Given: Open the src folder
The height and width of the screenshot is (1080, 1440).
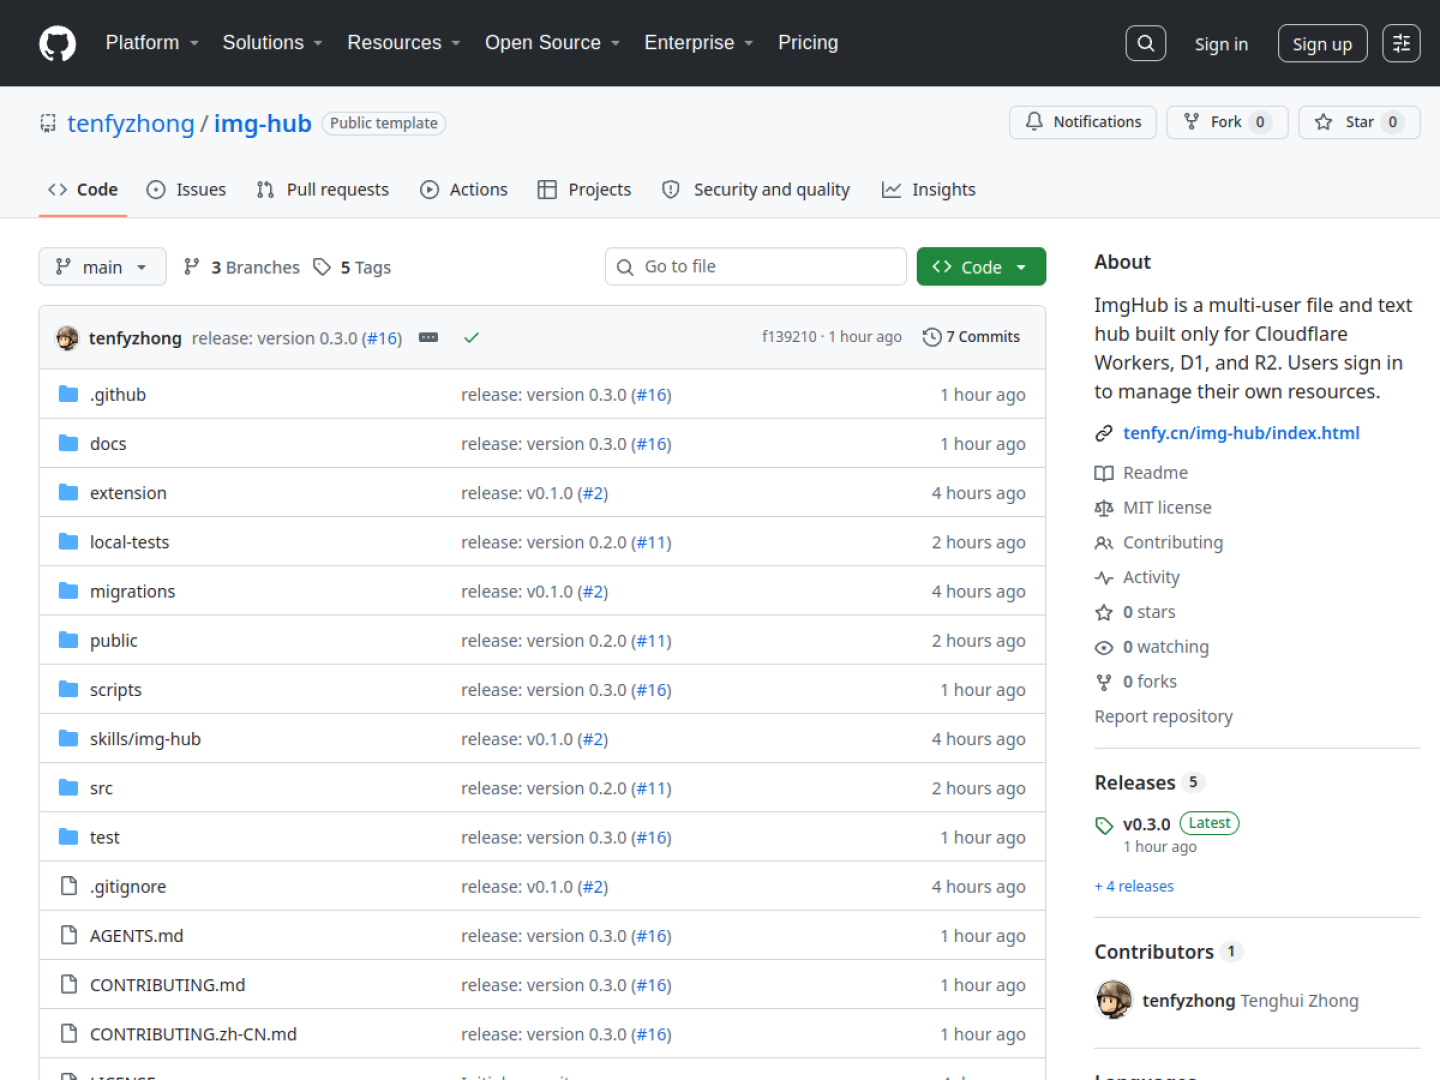Looking at the screenshot, I should 101,788.
